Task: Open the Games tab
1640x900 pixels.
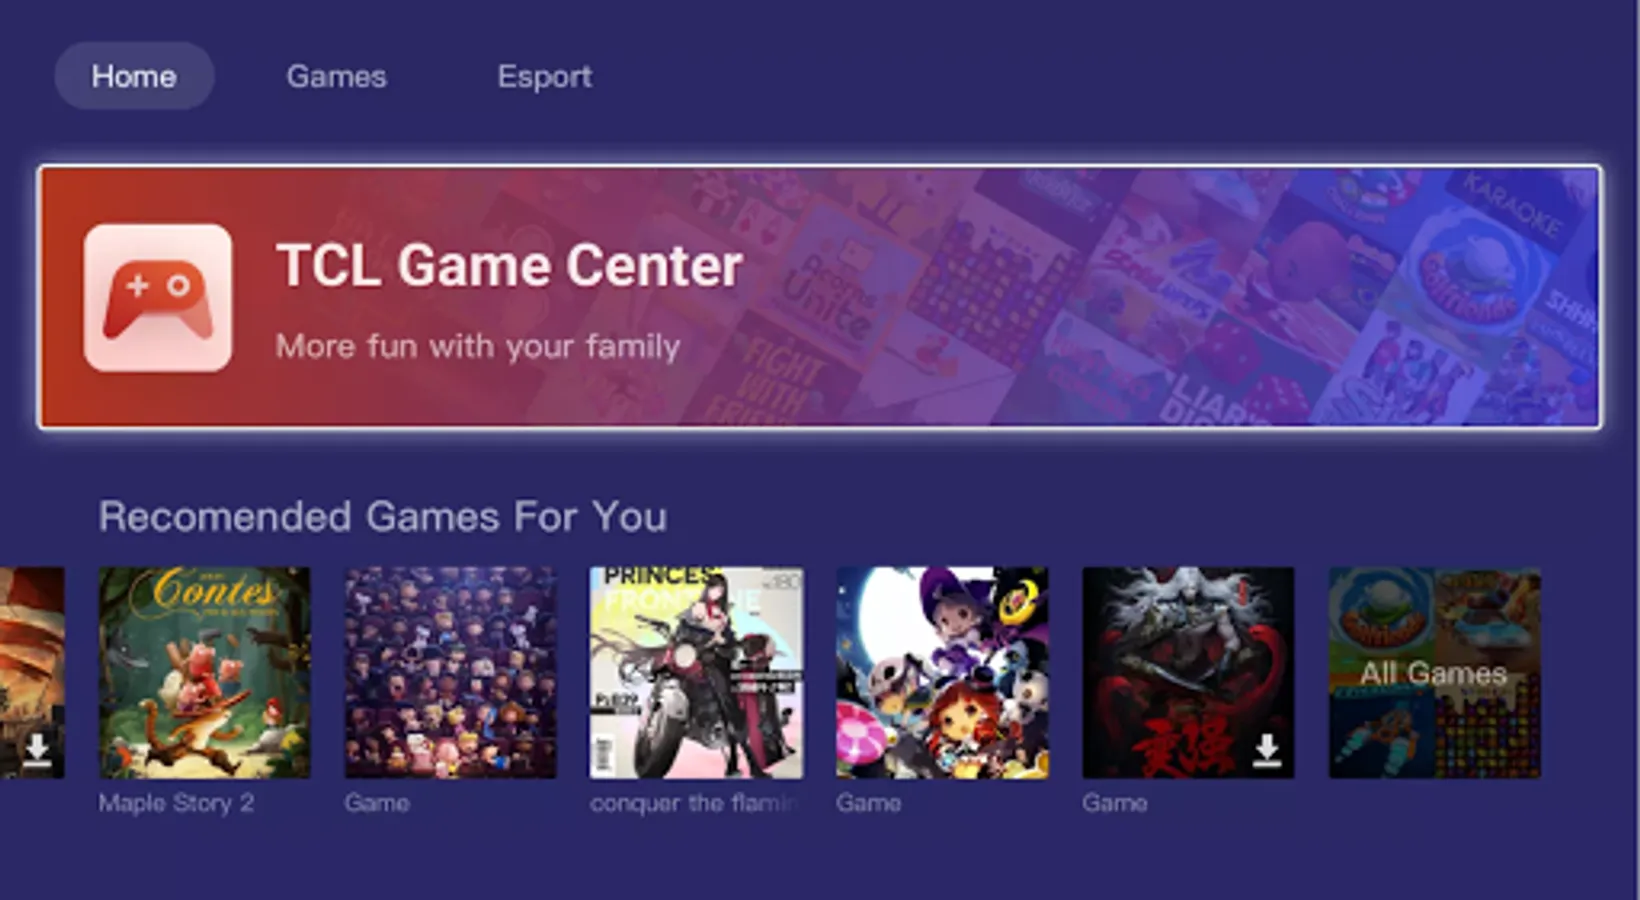Action: [x=336, y=76]
